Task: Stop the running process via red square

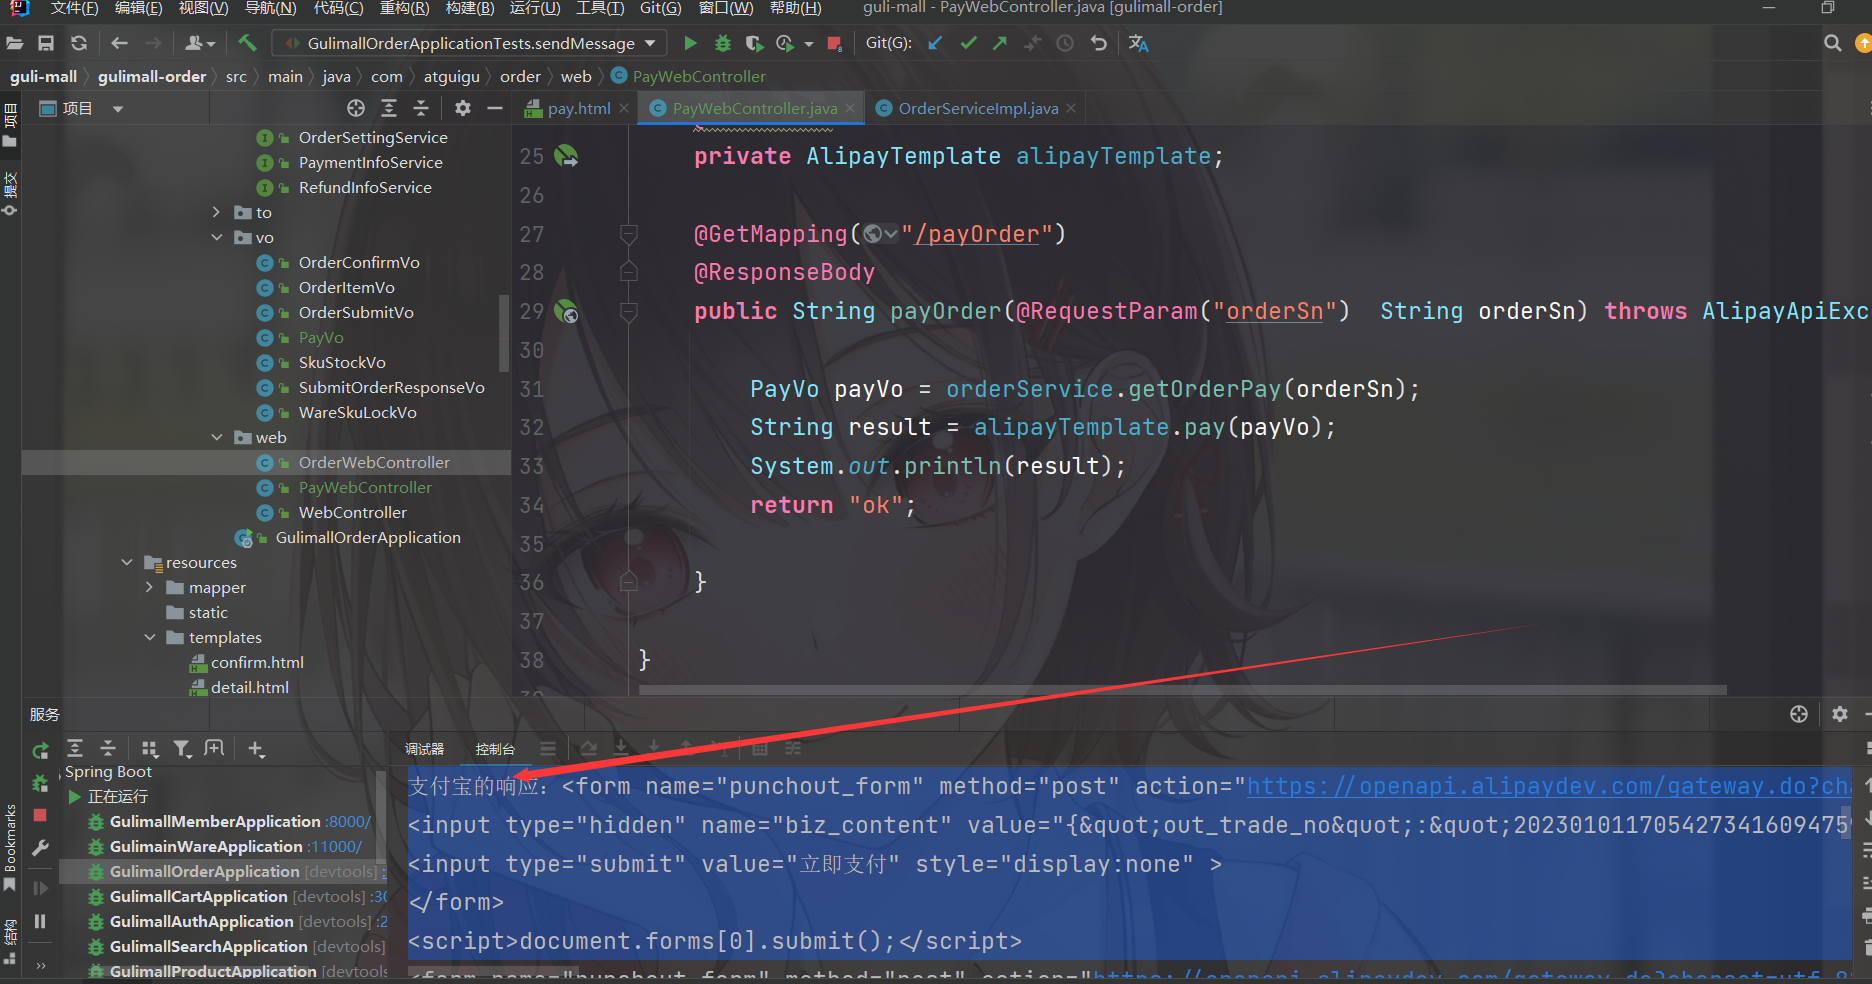Action: 834,43
